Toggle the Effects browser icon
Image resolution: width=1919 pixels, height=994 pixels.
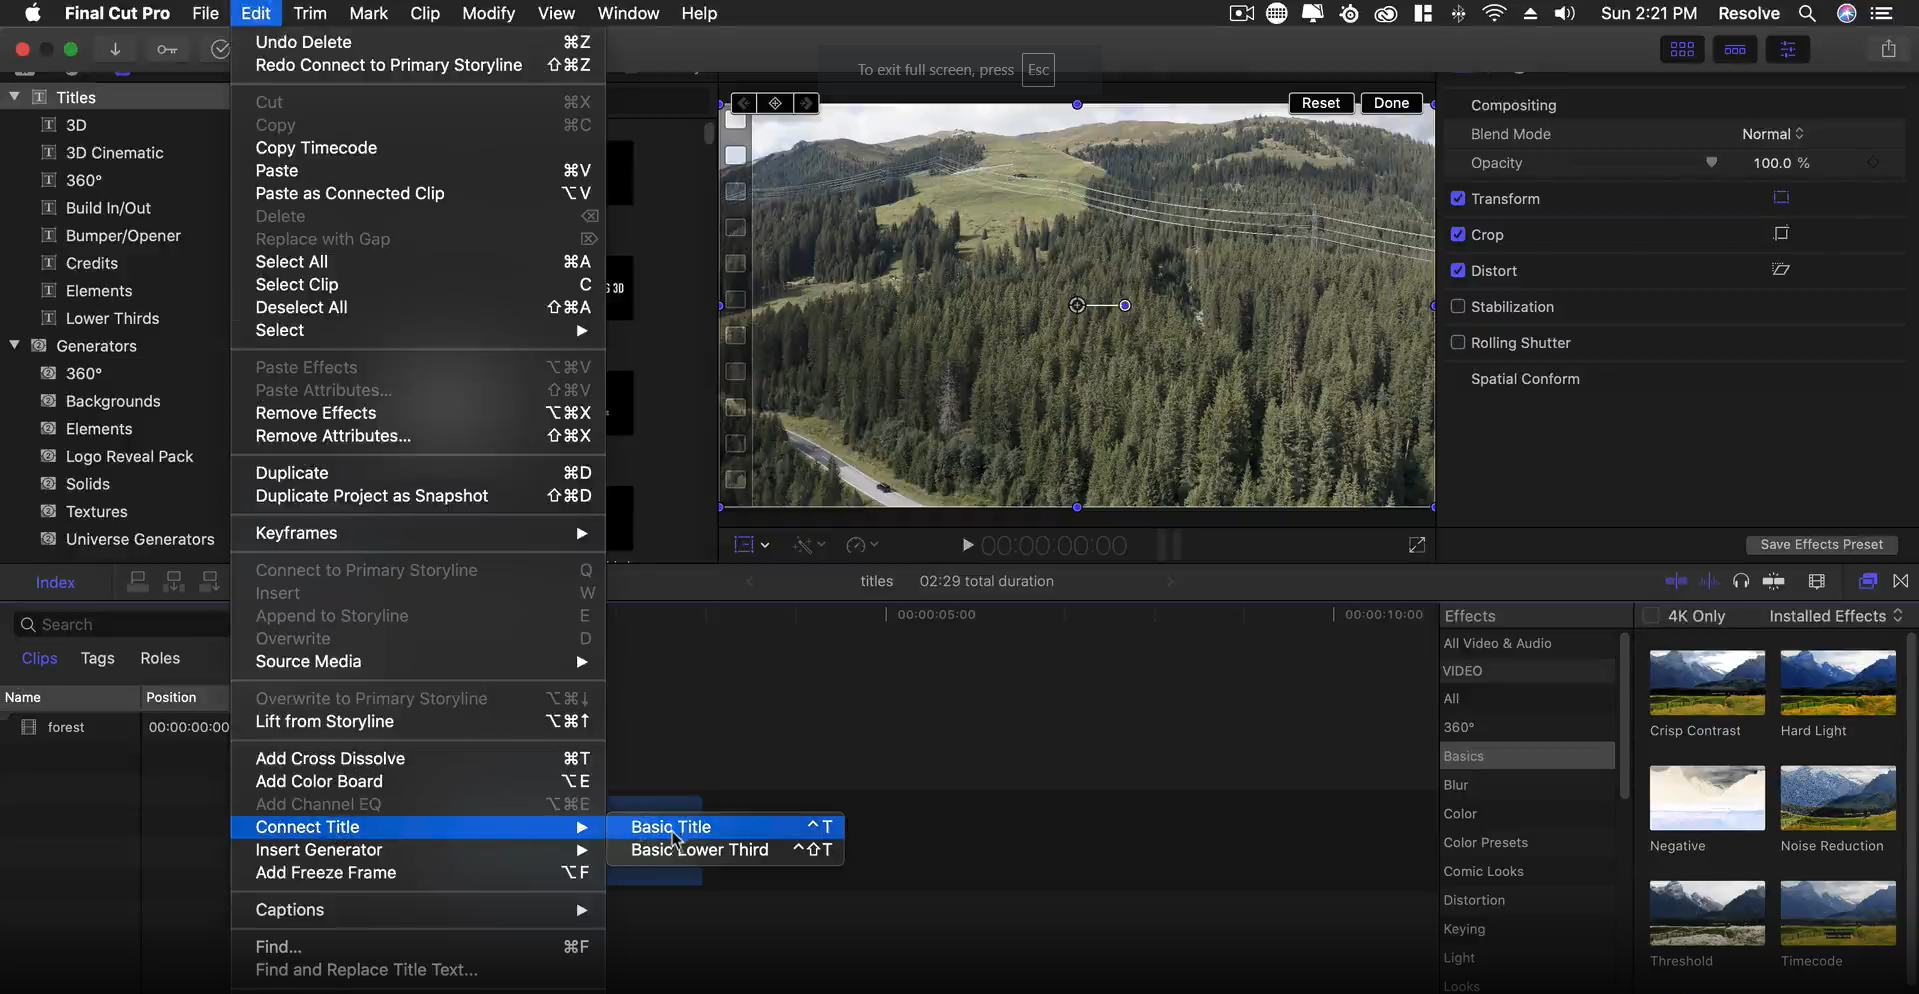(x=1867, y=581)
